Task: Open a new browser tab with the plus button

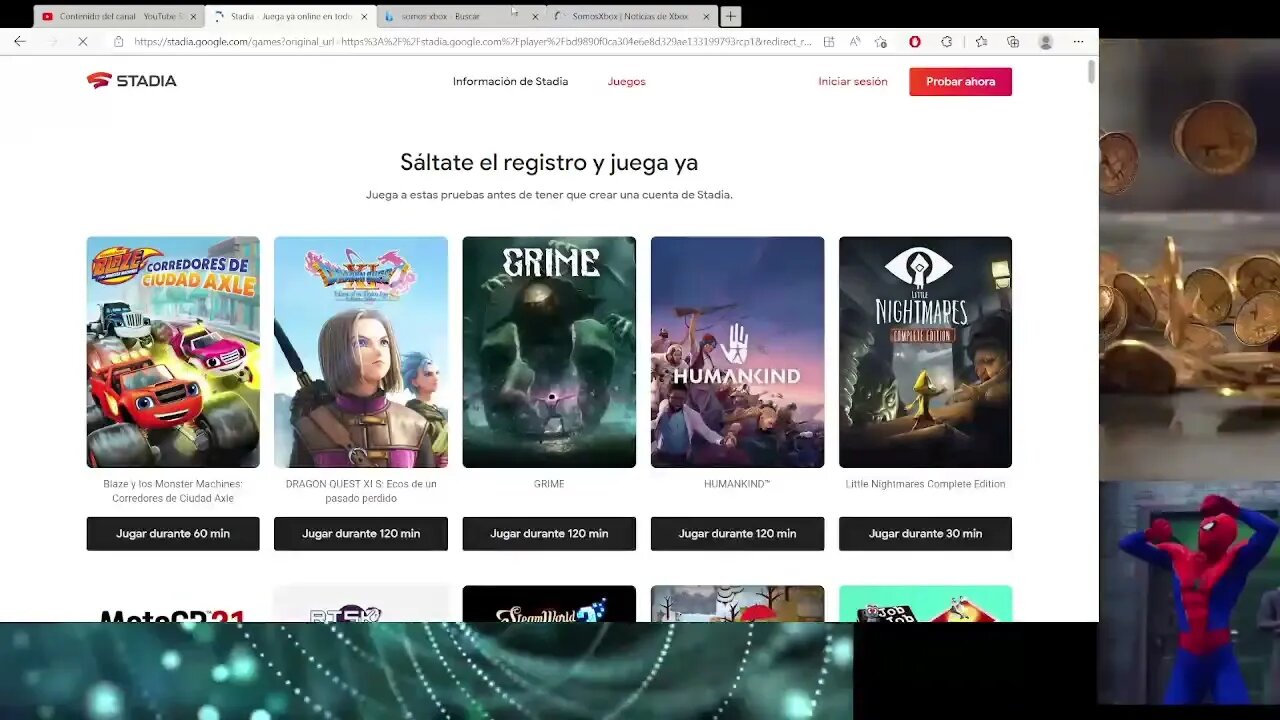Action: (731, 16)
